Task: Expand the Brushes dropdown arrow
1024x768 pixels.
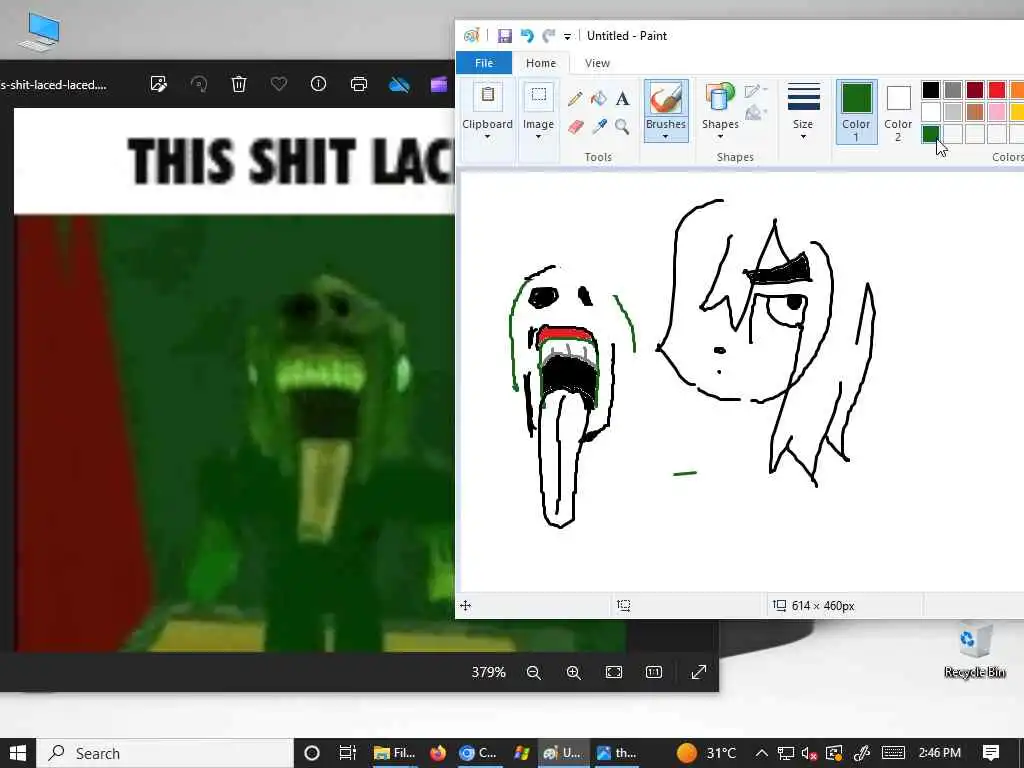Action: pos(665,136)
